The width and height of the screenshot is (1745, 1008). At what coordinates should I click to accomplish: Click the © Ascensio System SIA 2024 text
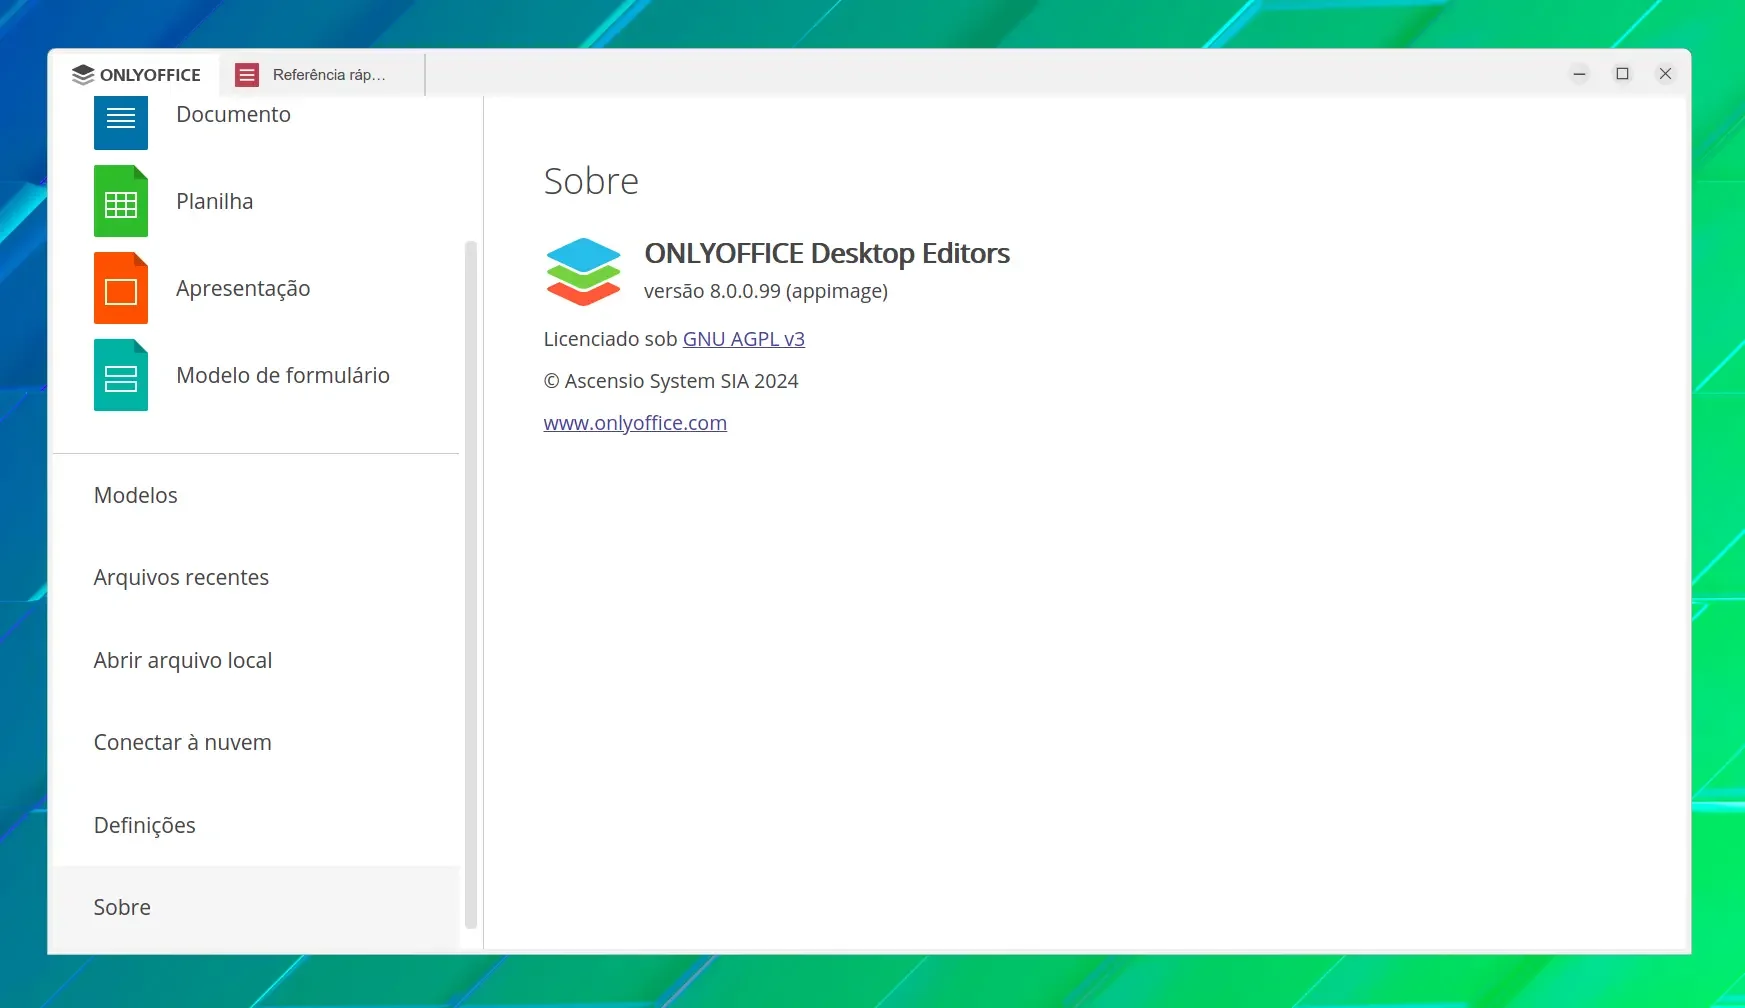tap(671, 381)
